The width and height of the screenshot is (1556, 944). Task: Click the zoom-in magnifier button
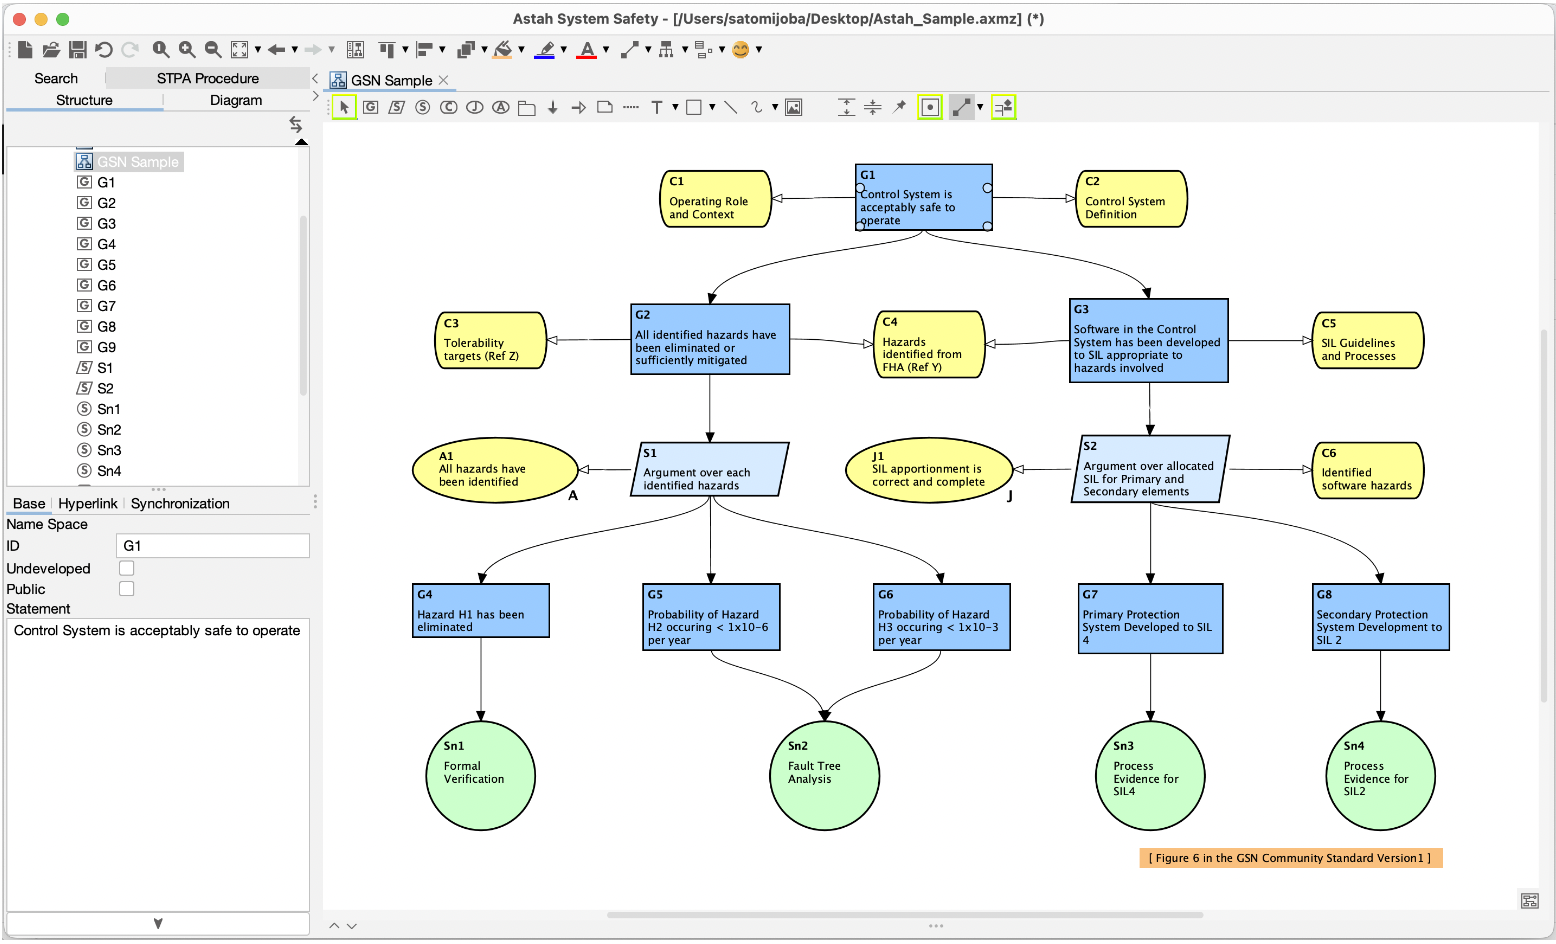coord(187,48)
